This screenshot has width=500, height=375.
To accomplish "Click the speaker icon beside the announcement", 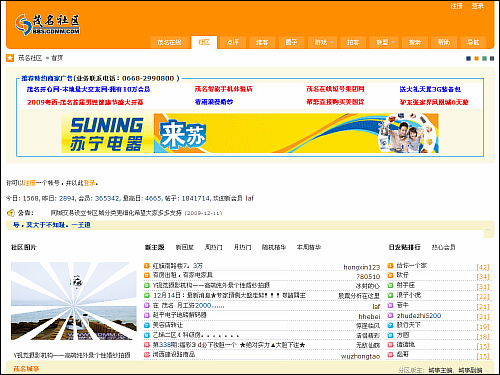I will tap(11, 213).
